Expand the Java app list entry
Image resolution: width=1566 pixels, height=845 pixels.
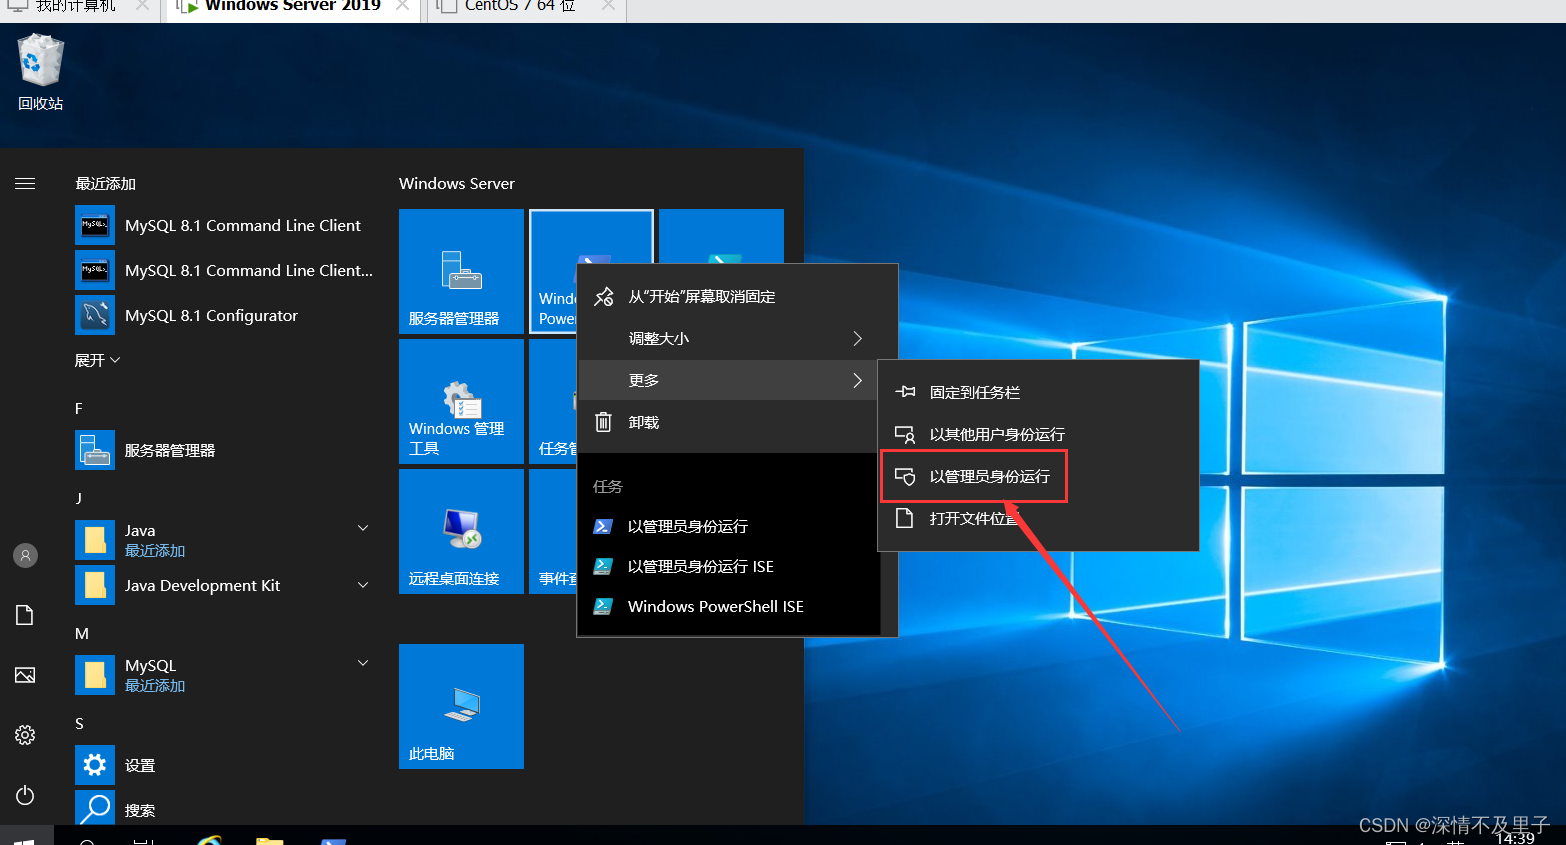362,528
